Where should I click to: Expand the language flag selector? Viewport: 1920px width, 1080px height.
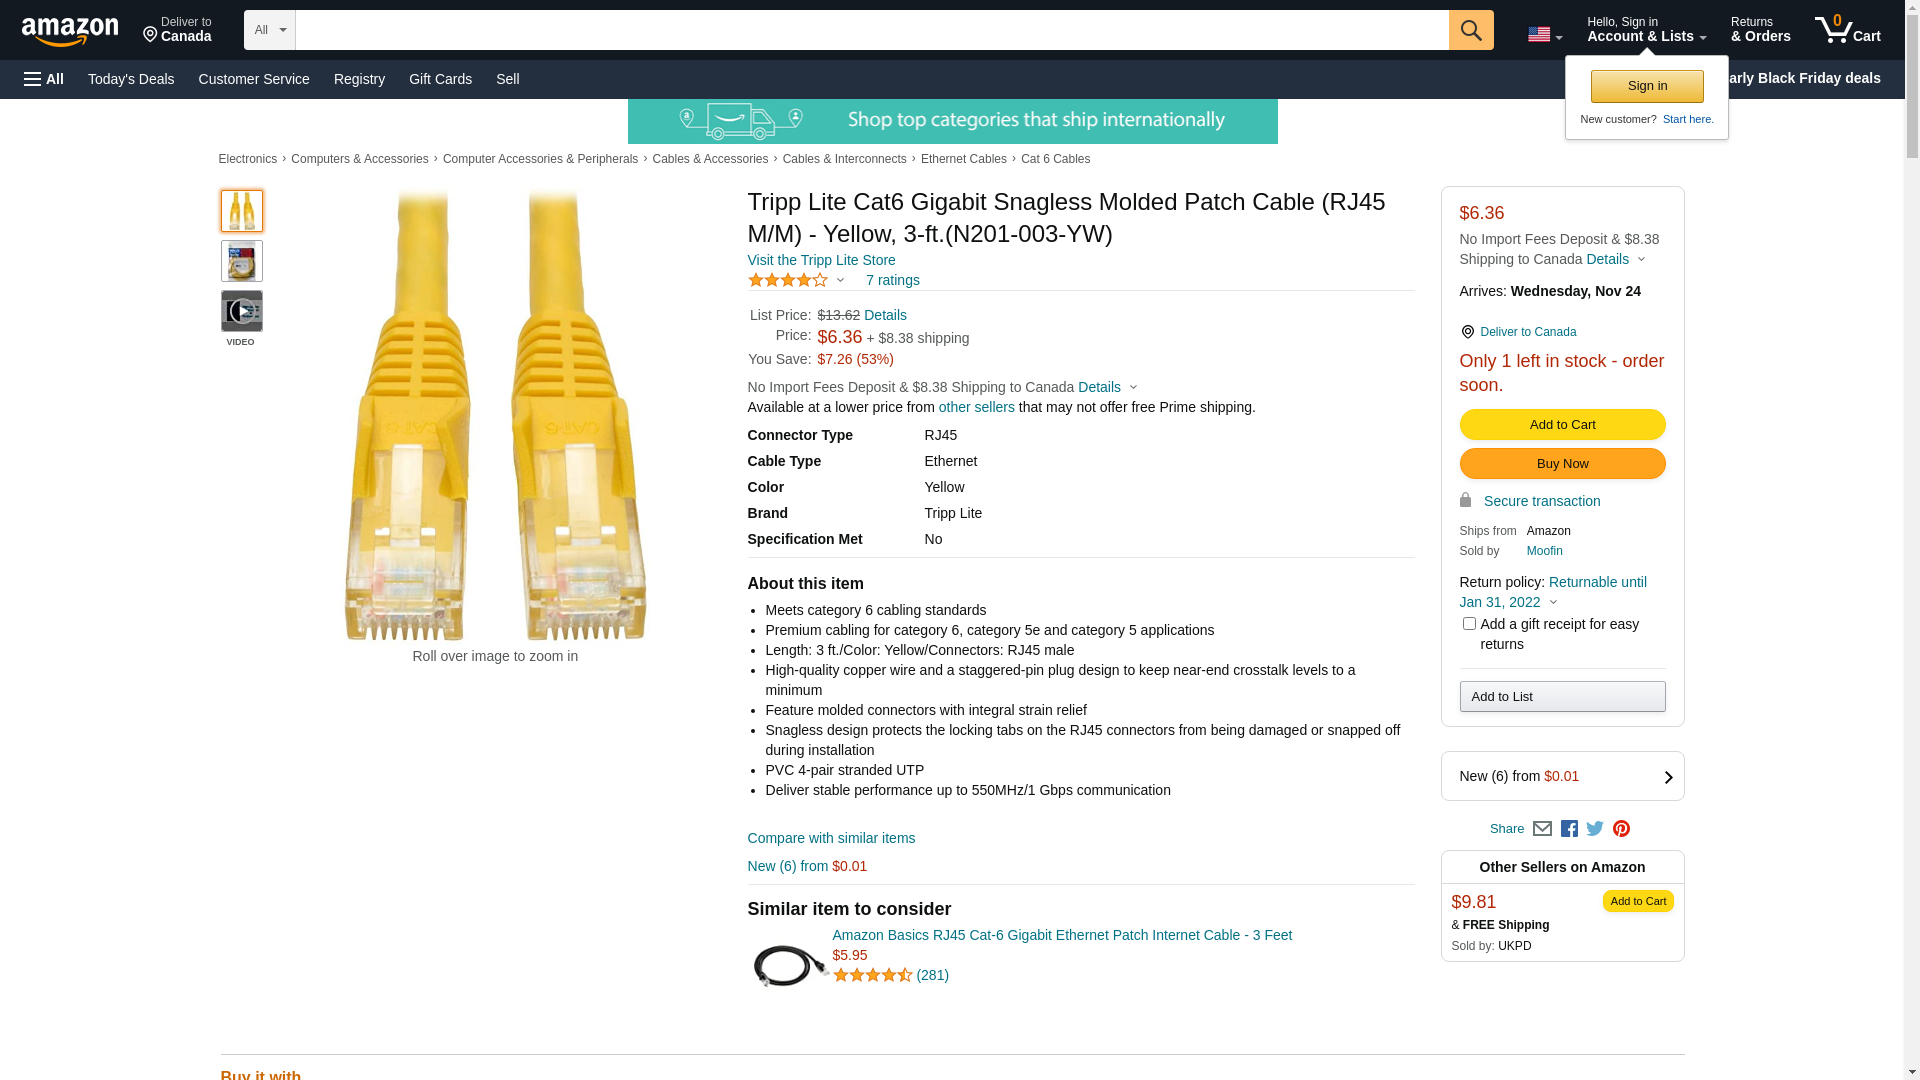pyautogui.click(x=1544, y=35)
